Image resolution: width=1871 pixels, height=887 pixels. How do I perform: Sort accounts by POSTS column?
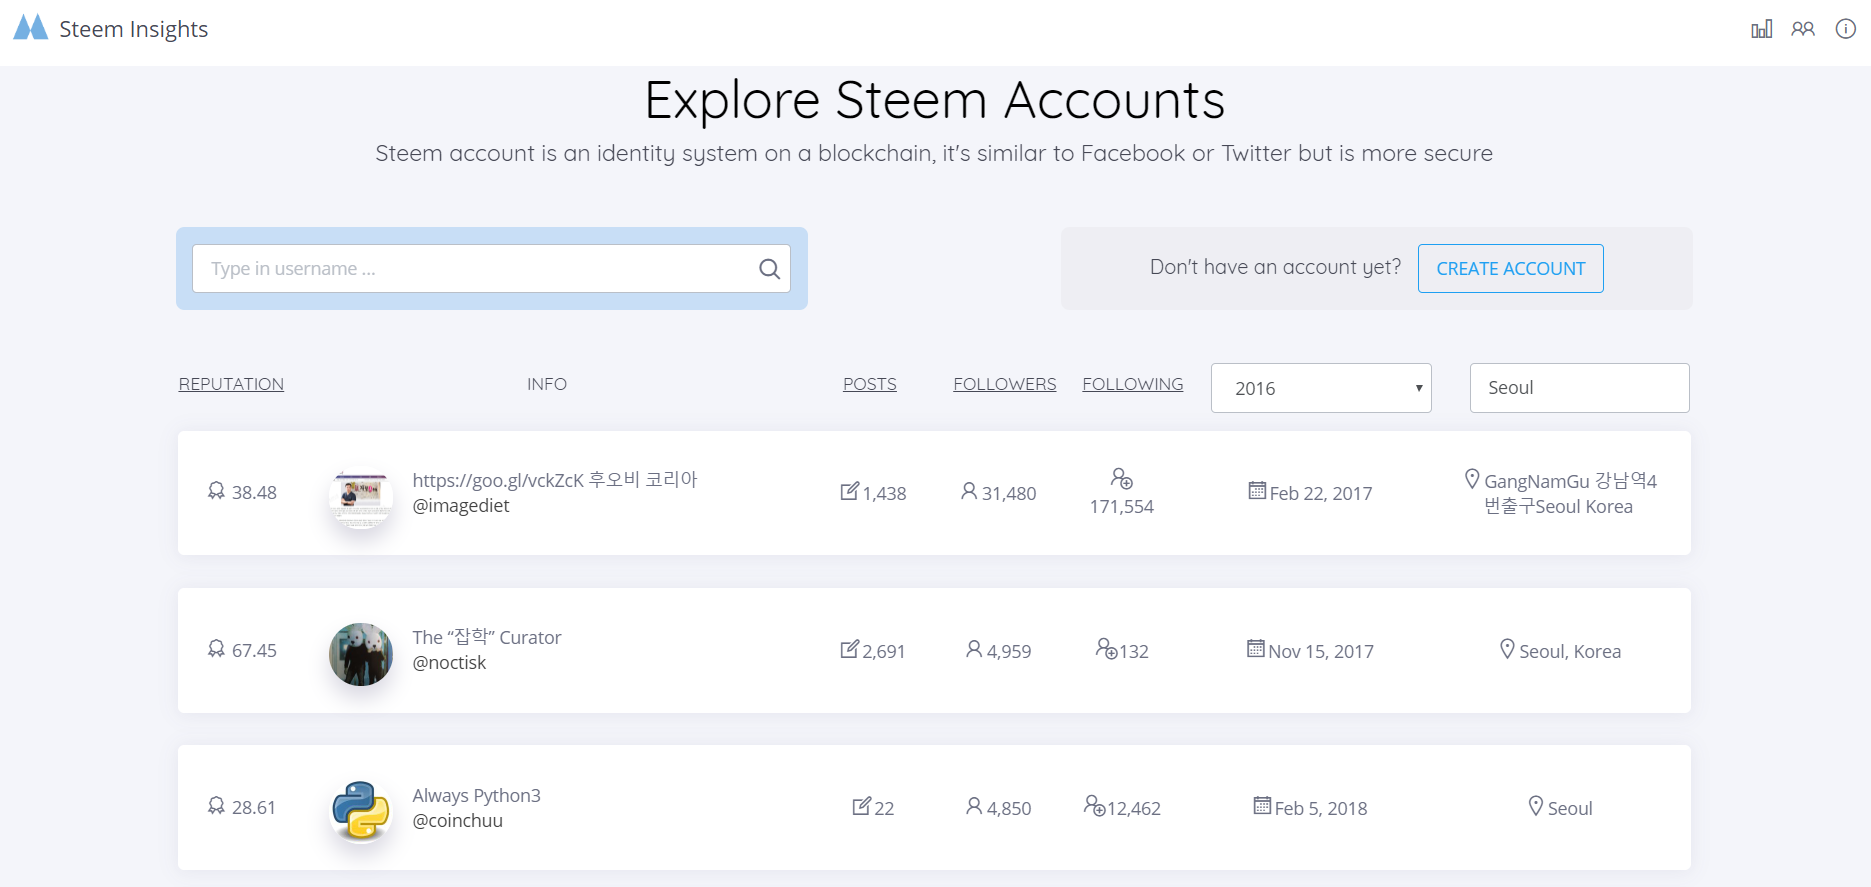869,384
